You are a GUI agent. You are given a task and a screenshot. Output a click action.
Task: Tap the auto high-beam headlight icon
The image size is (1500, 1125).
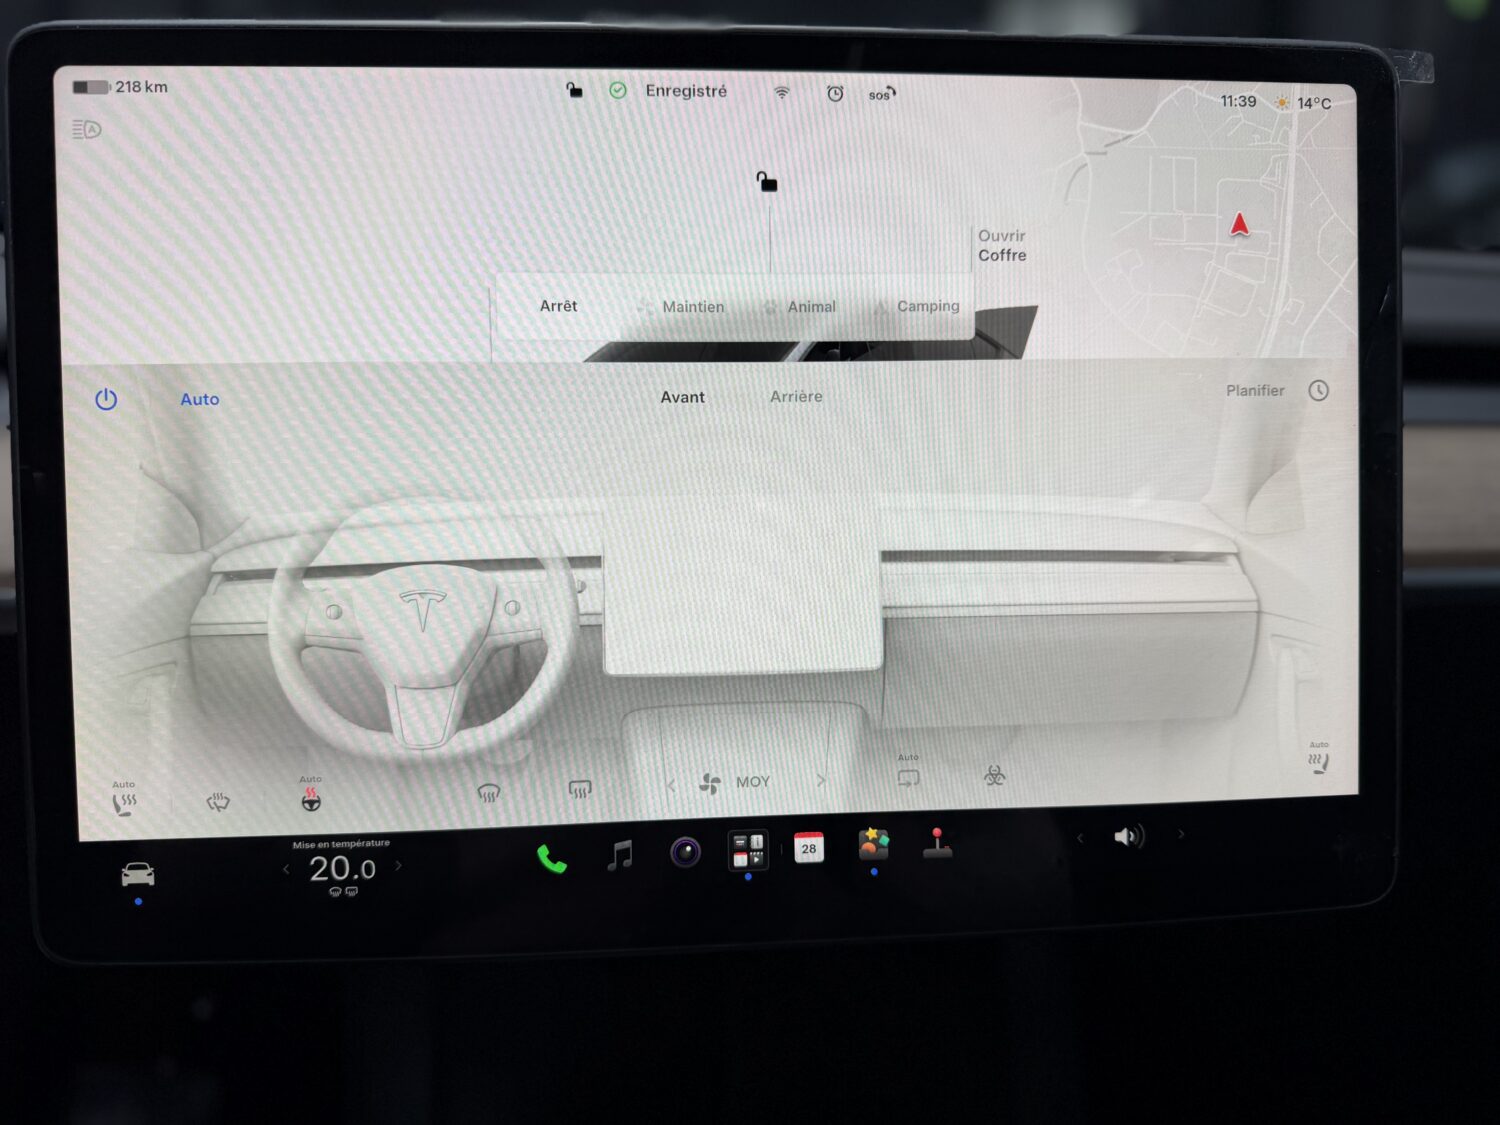click(x=87, y=129)
